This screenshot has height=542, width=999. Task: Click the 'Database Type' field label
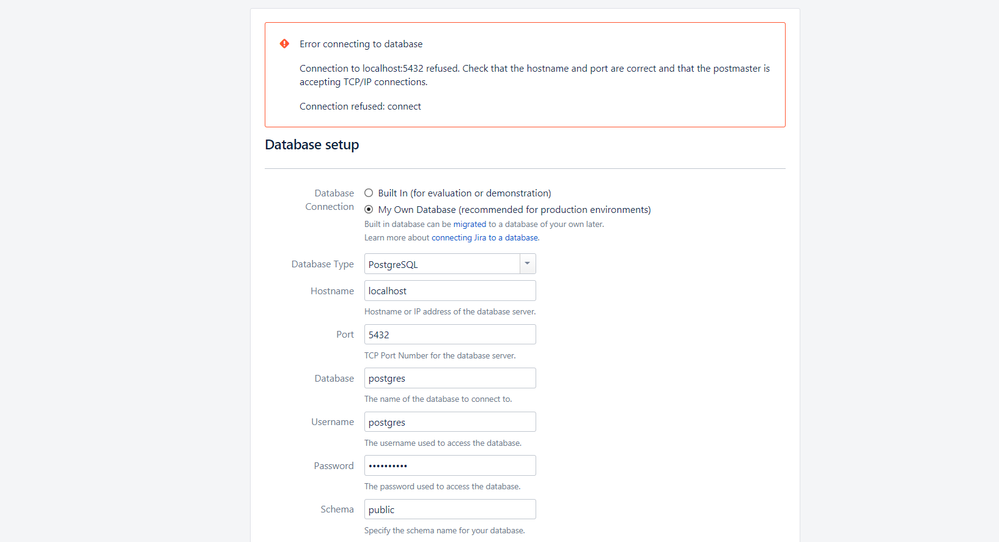click(322, 264)
